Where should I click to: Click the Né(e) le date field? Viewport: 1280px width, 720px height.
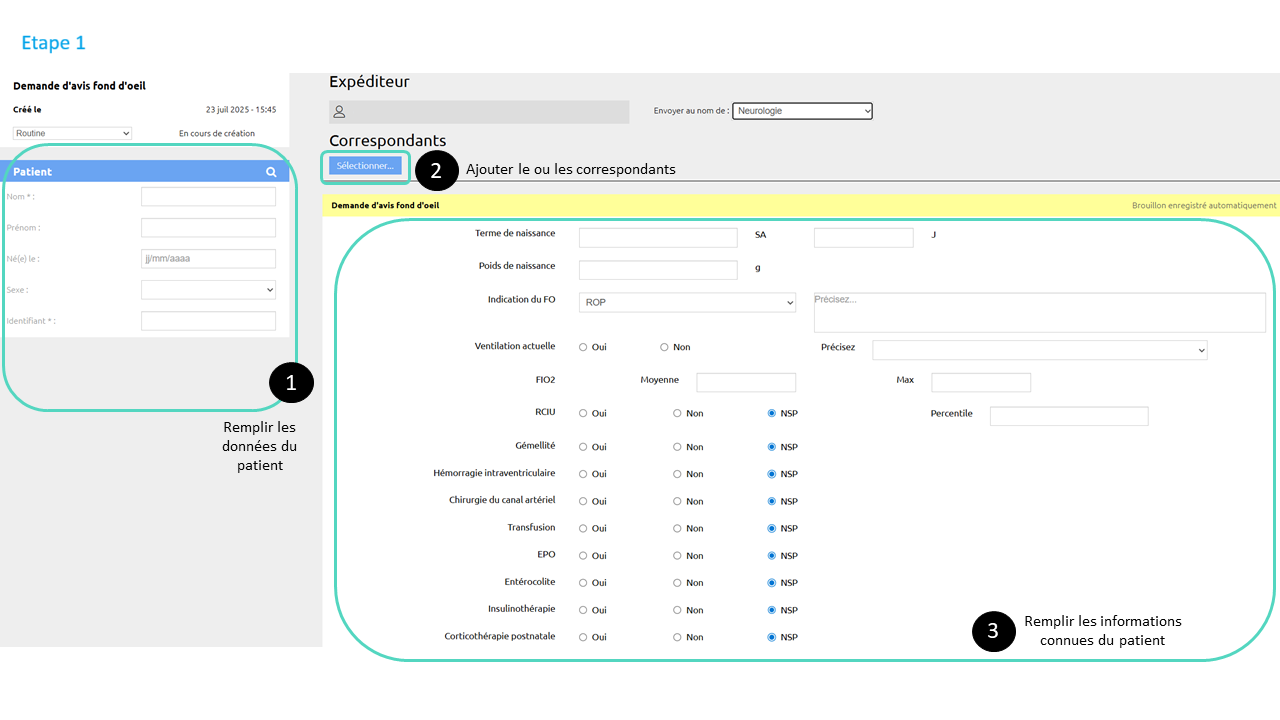click(x=208, y=259)
